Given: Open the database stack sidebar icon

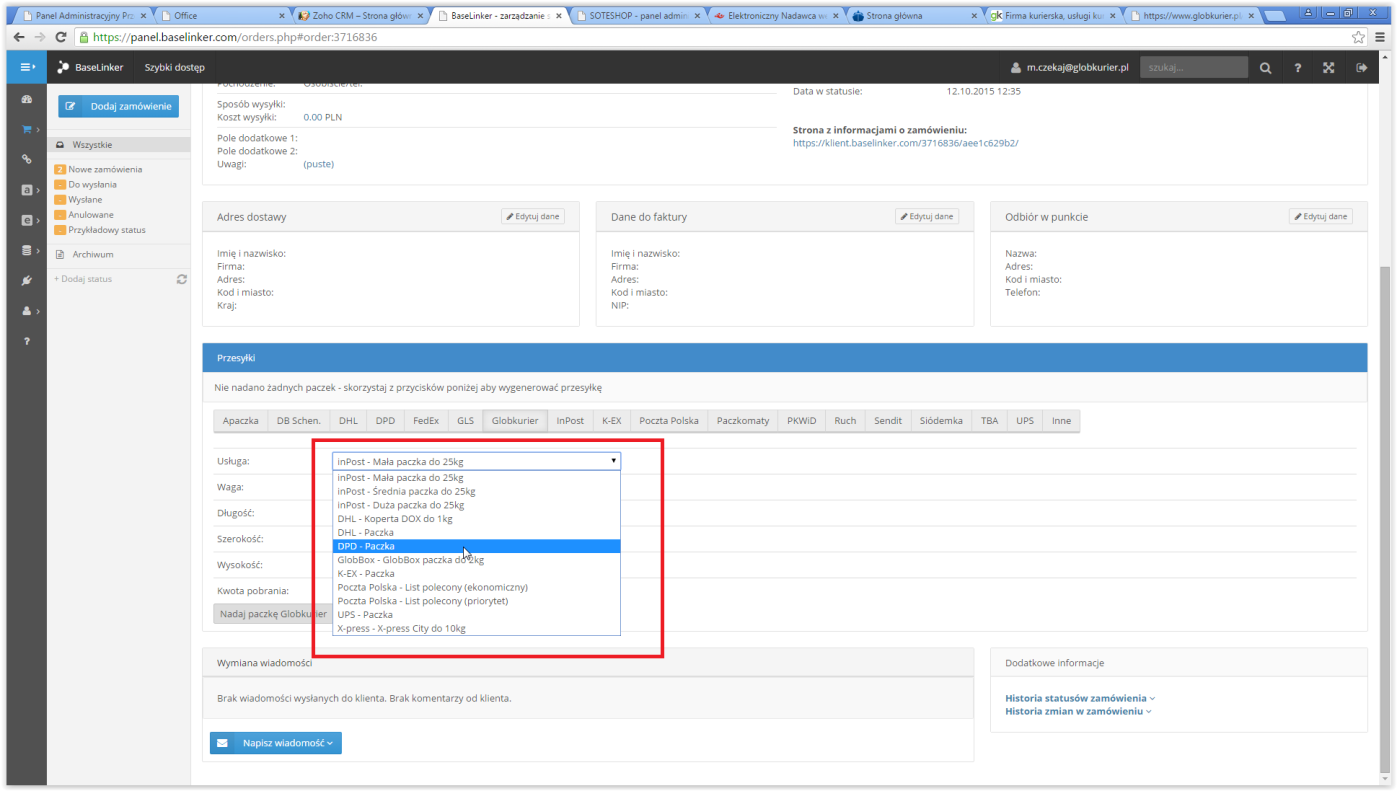Looking at the screenshot, I should click(x=27, y=250).
